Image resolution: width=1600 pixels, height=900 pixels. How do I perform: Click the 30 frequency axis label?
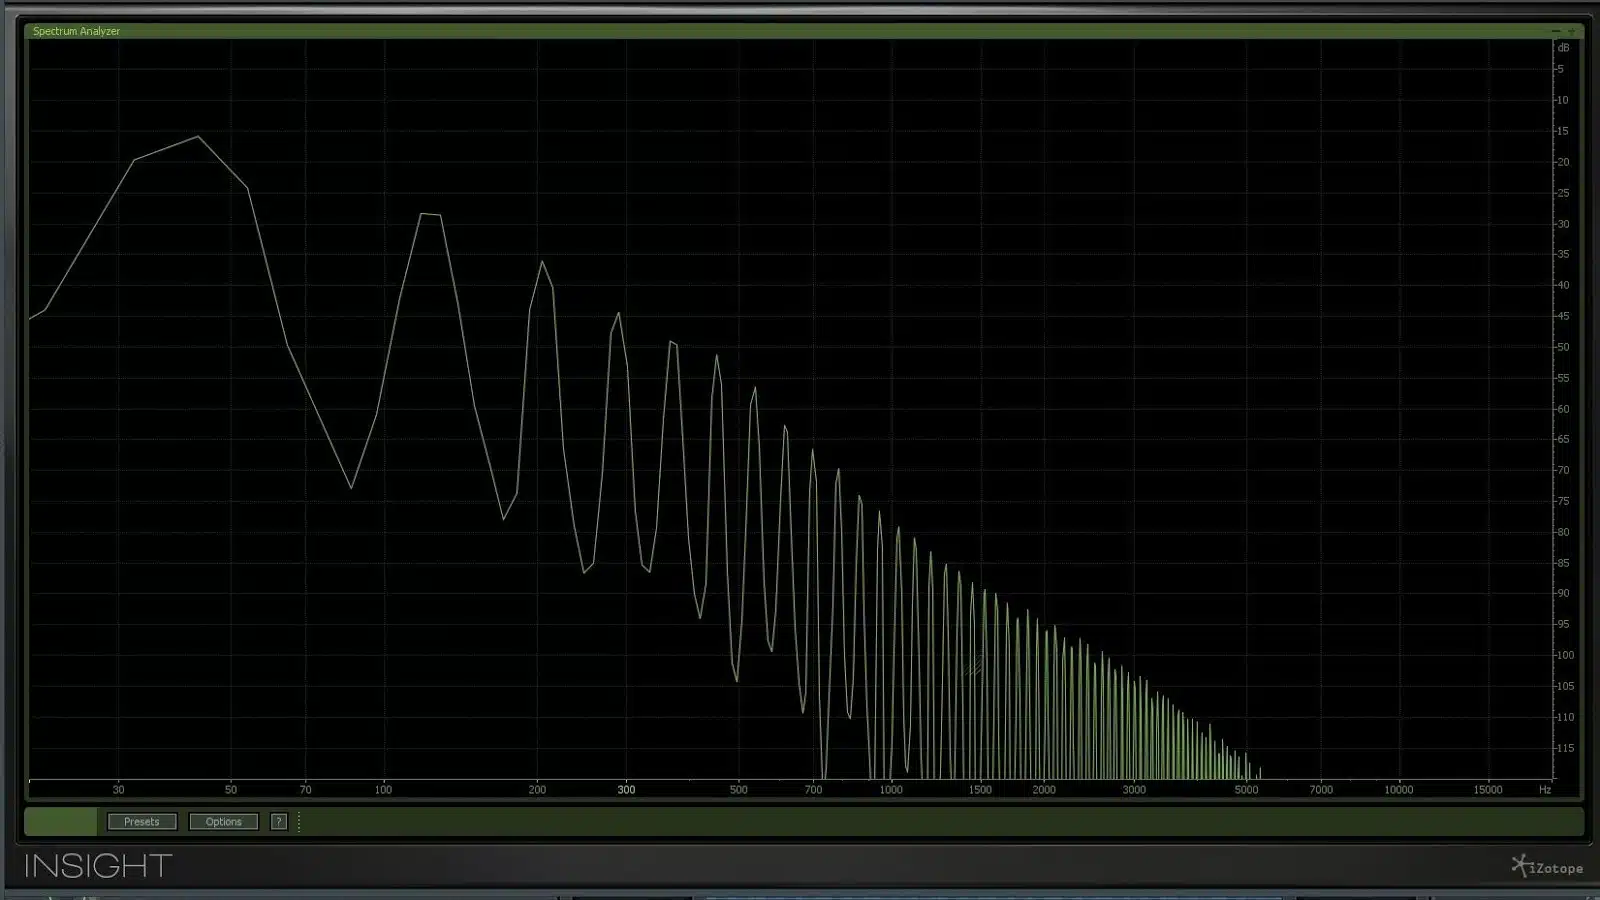(118, 790)
